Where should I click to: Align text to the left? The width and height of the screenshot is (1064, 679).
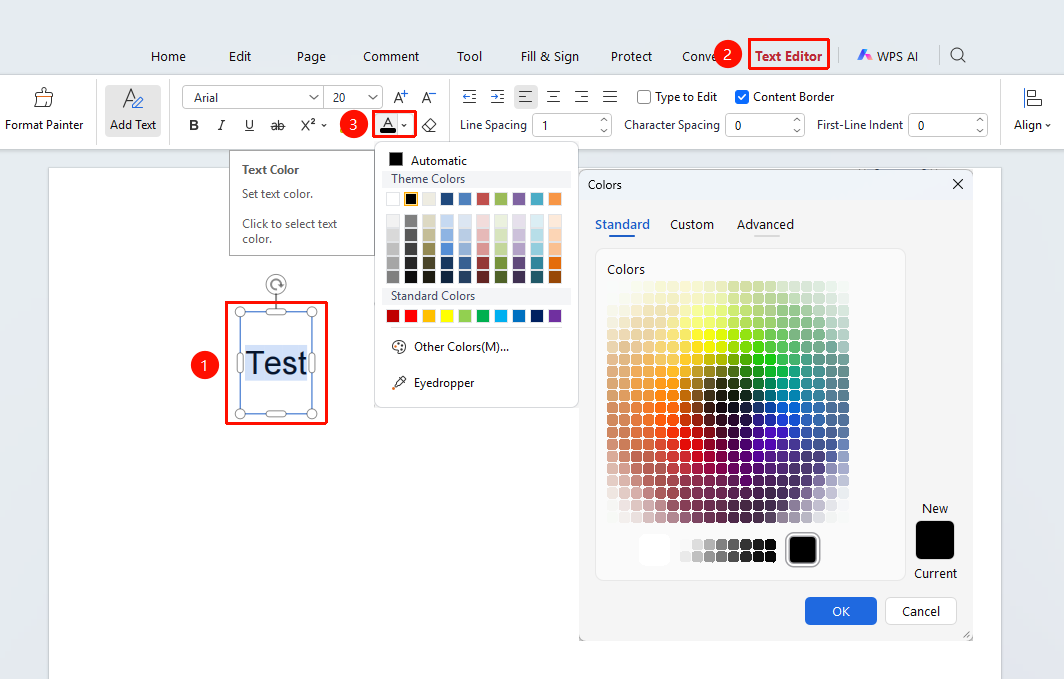525,97
